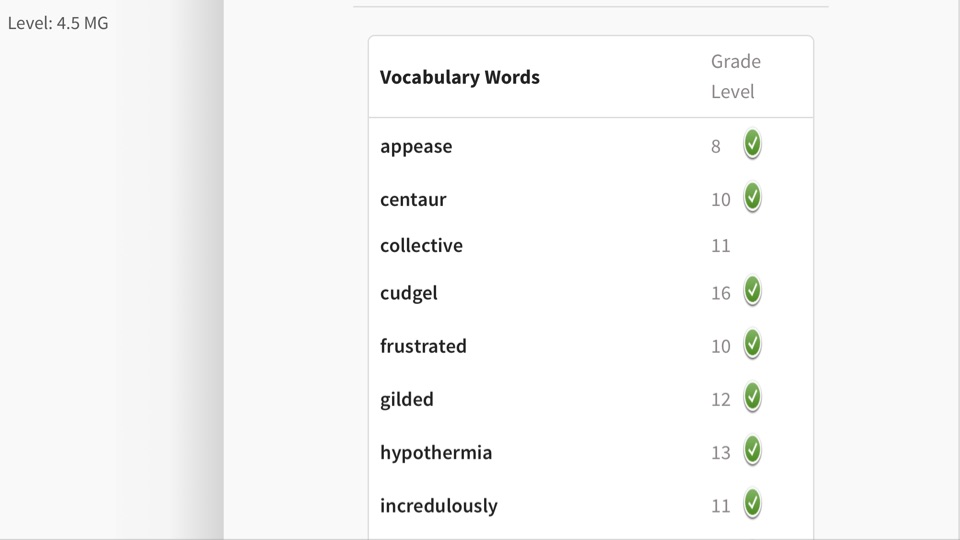Click the Grade Level column header
The width and height of the screenshot is (960, 540).
pos(736,77)
